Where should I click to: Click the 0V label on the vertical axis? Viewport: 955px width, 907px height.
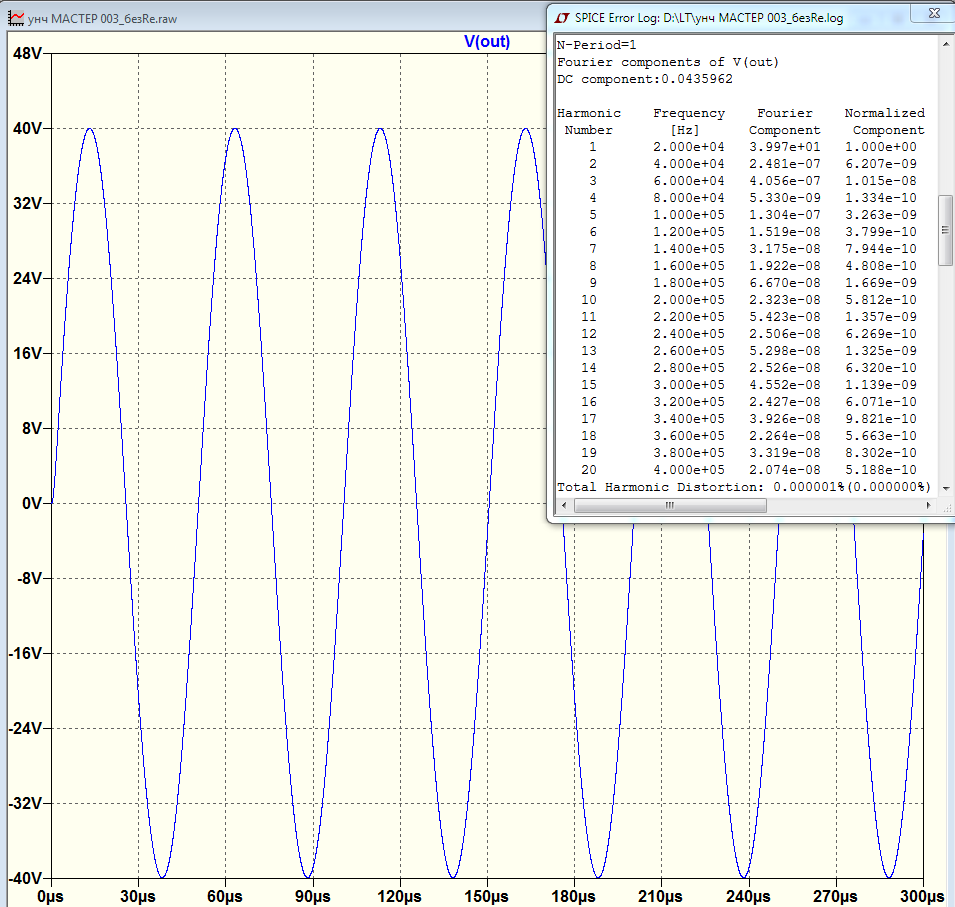30,503
